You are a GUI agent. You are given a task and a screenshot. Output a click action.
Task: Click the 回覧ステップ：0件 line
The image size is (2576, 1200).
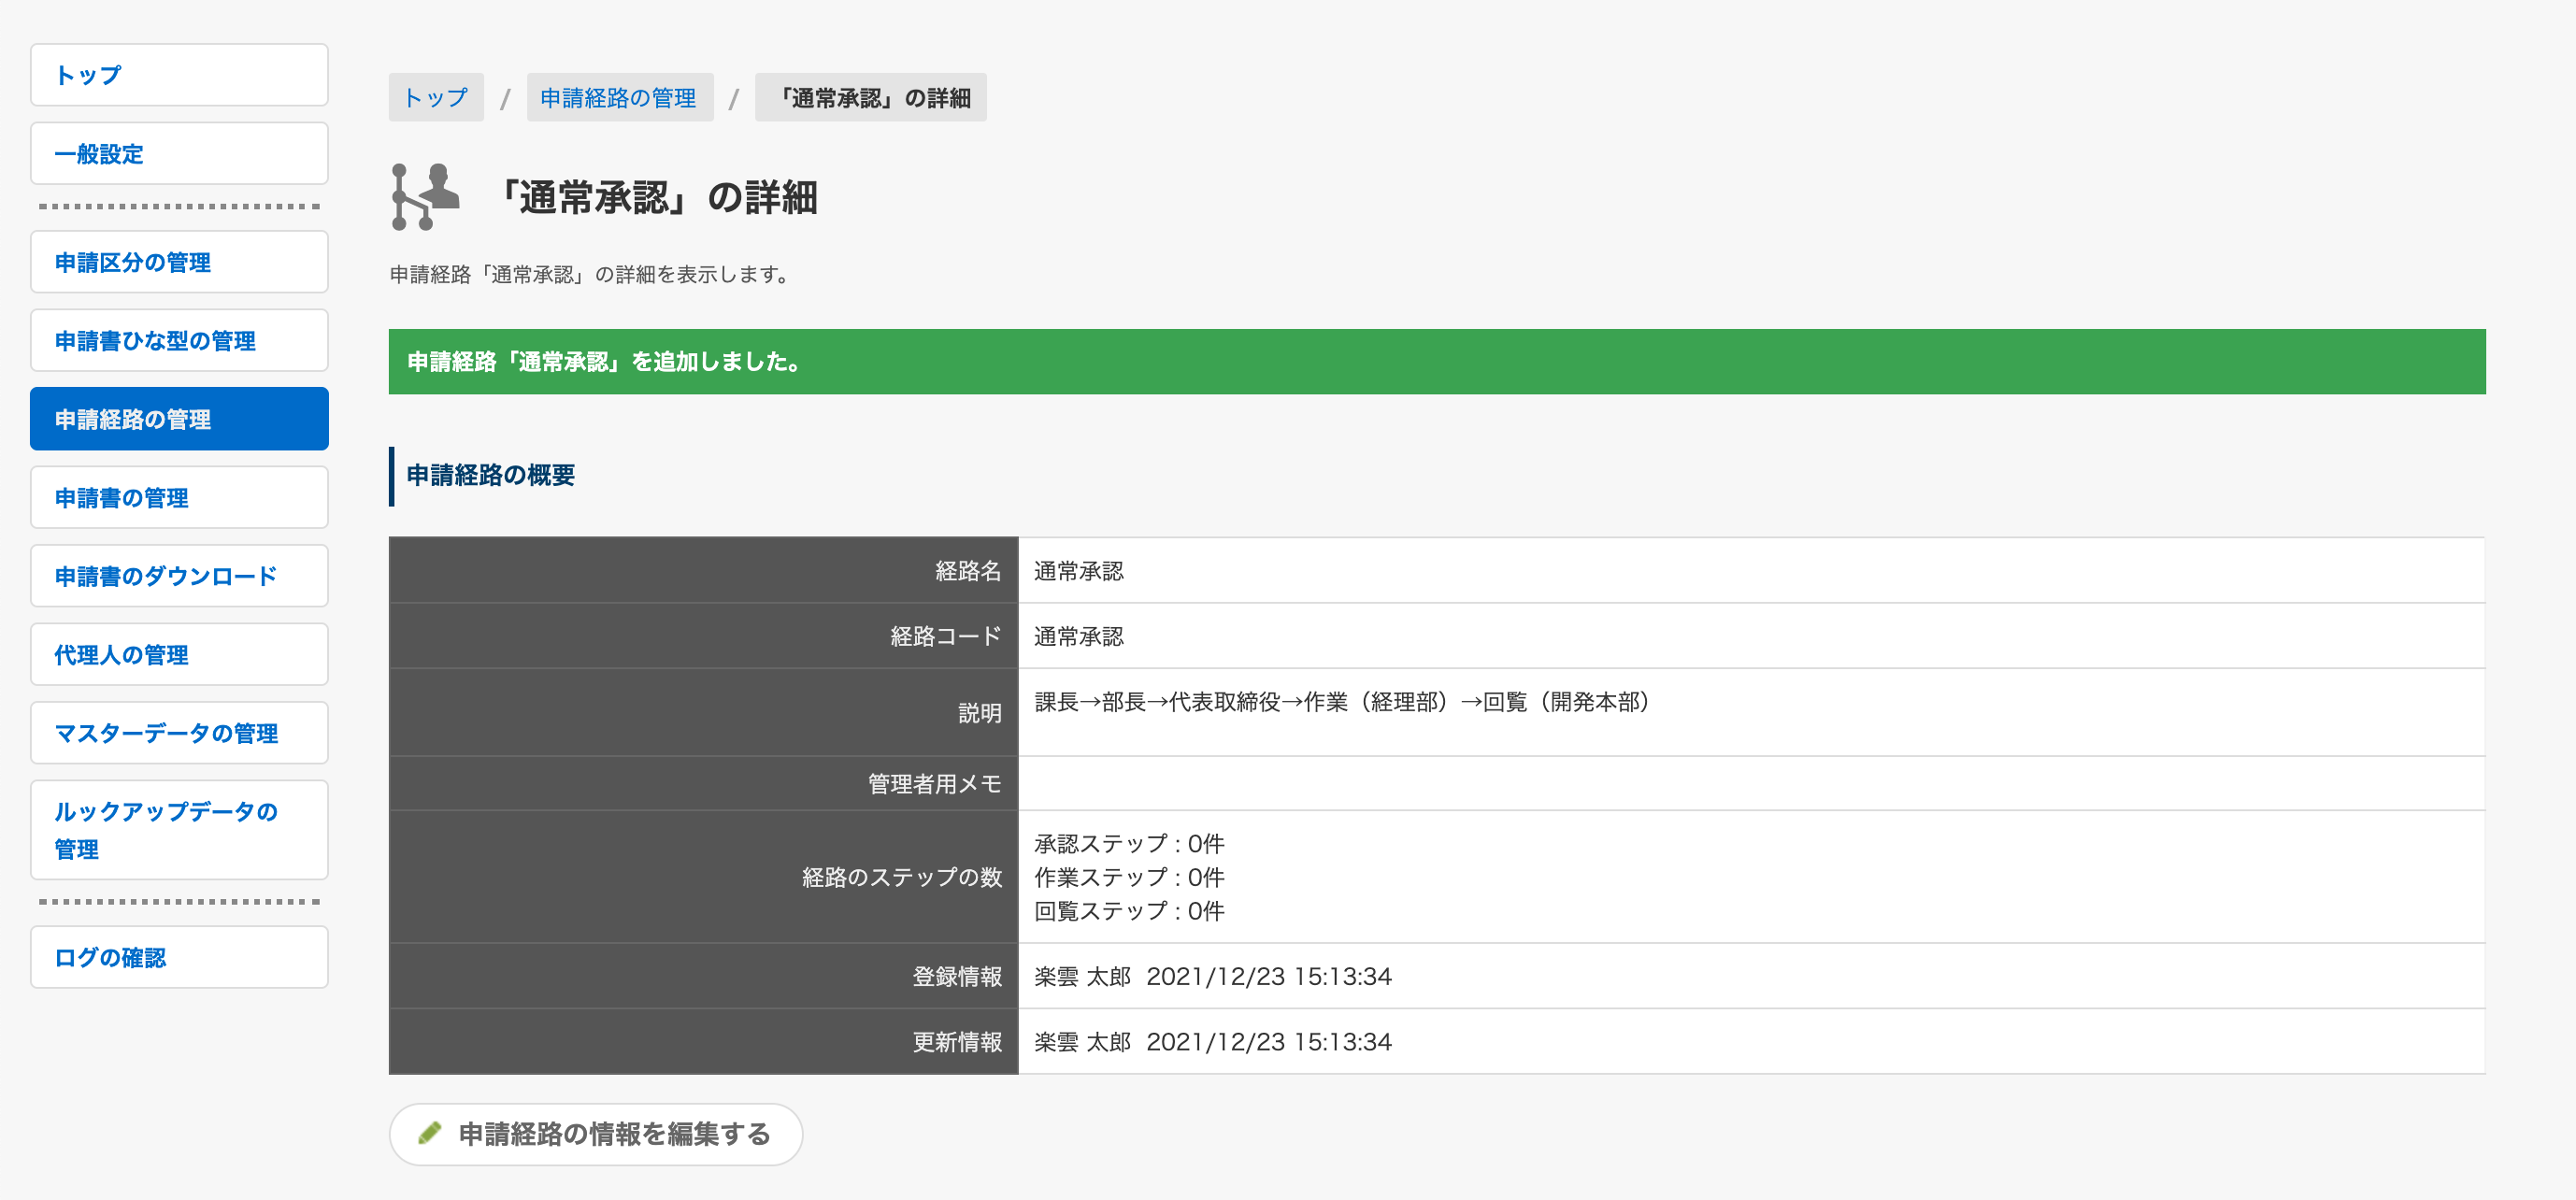coord(1129,911)
